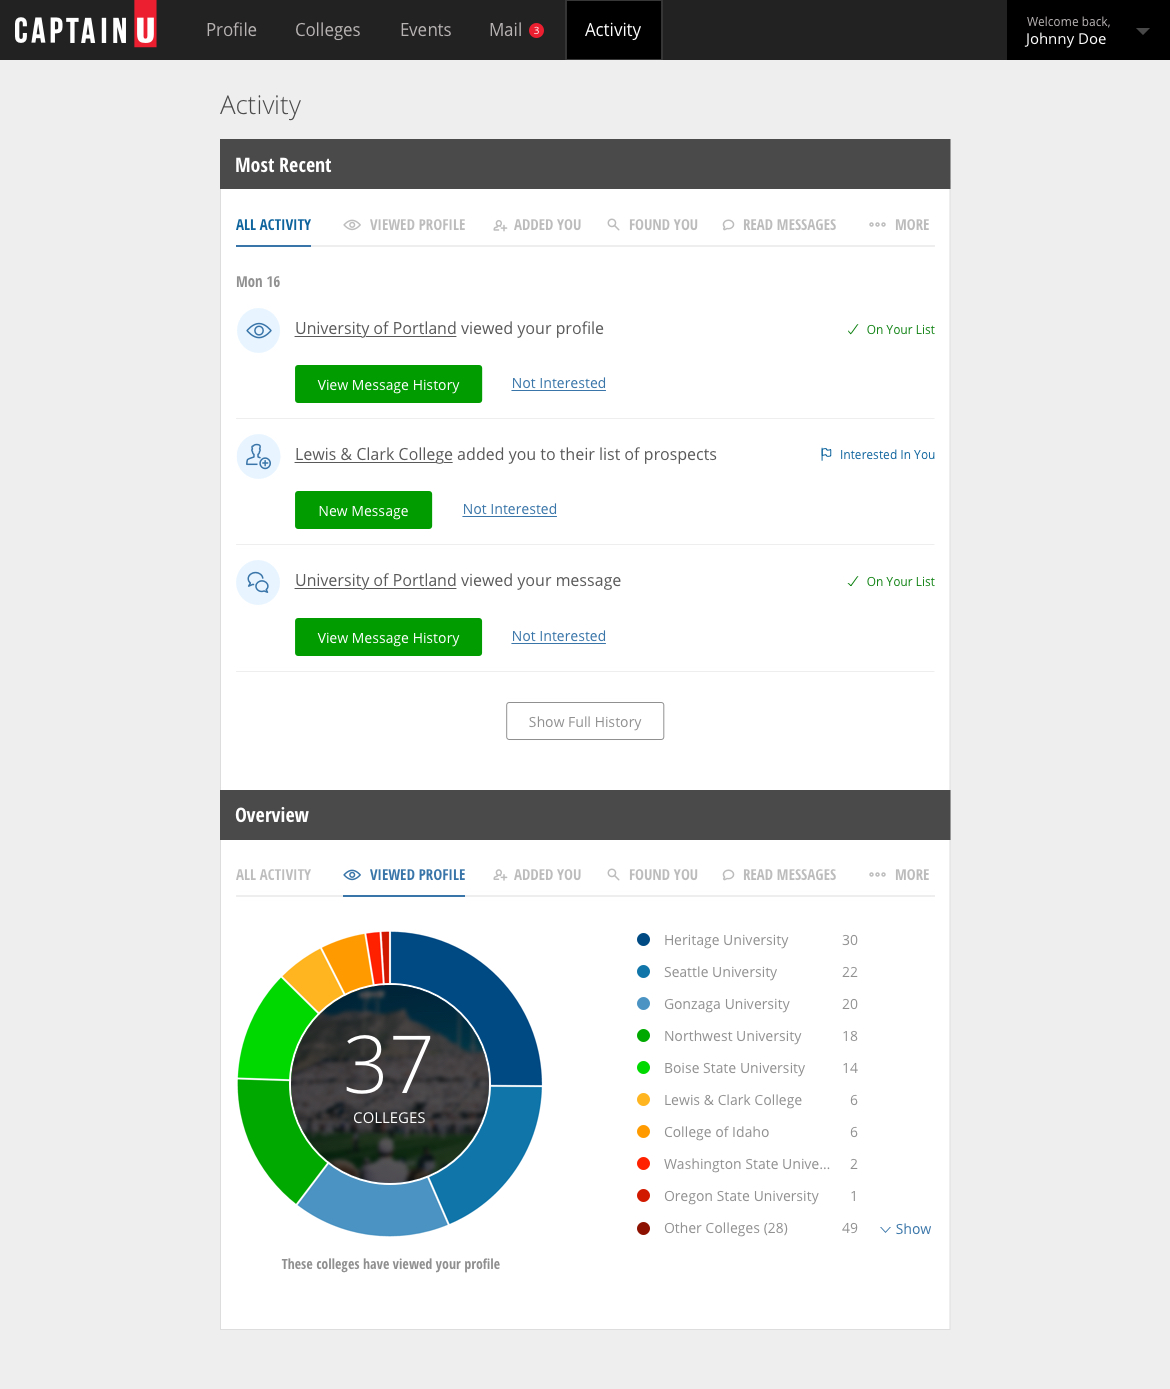Click Gonzaga University legend label
The height and width of the screenshot is (1389, 1170).
tap(726, 1004)
